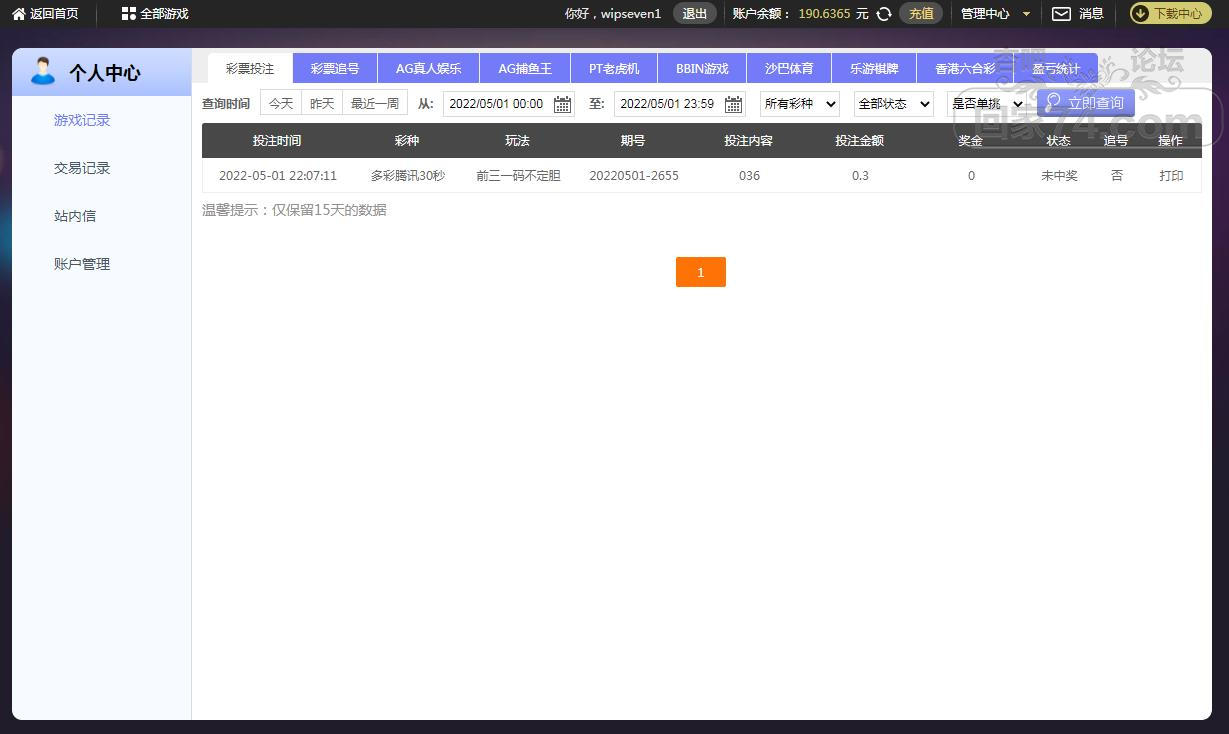Viewport: 1229px width, 734px height.
Task: Click the 消息 link in the top bar
Action: pyautogui.click(x=1091, y=14)
